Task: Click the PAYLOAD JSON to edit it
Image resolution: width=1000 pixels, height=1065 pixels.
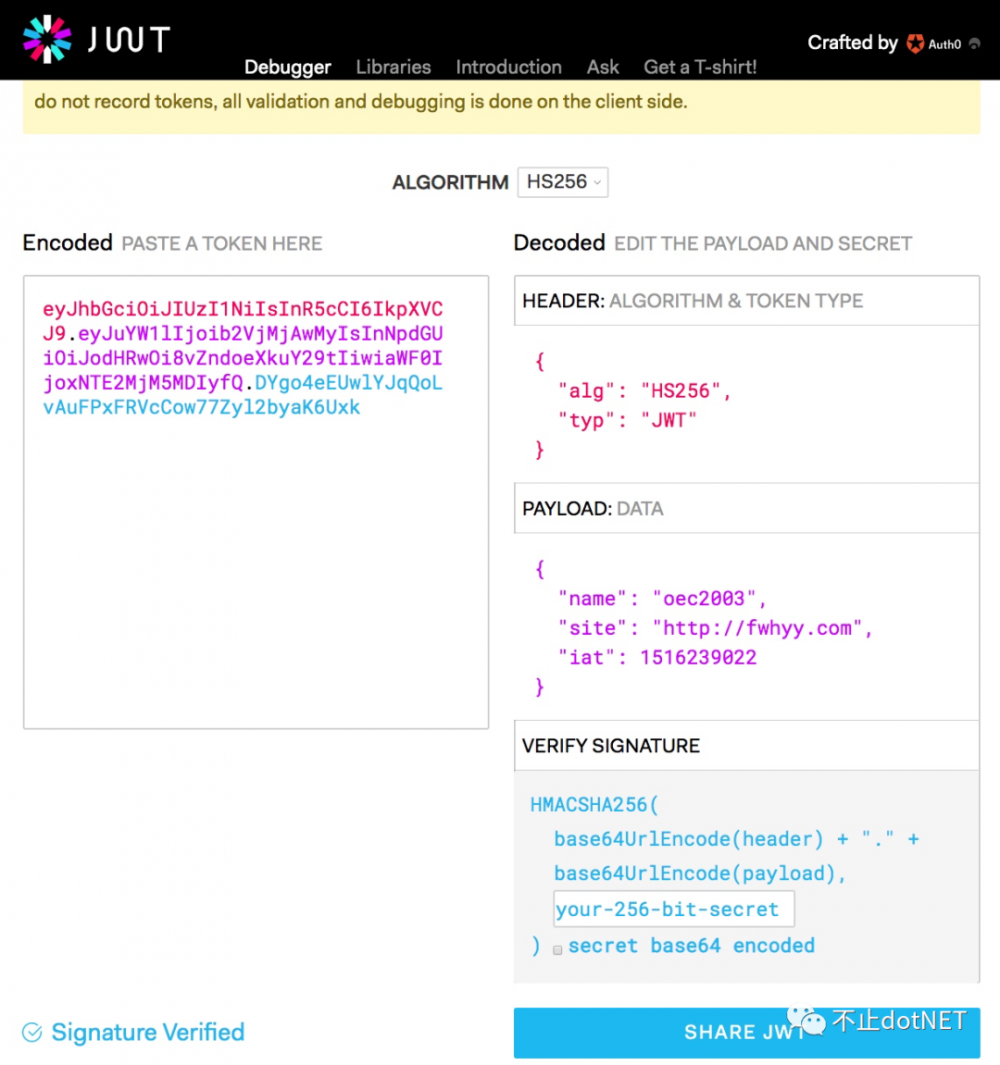Action: pos(700,627)
